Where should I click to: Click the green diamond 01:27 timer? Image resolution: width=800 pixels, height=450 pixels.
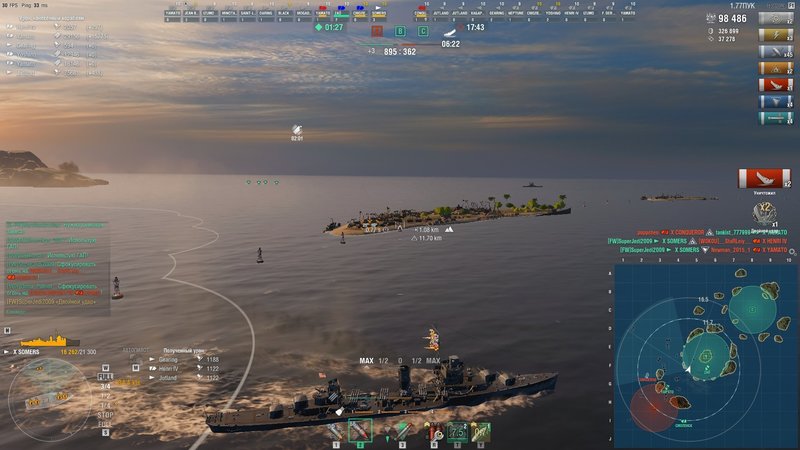329,27
